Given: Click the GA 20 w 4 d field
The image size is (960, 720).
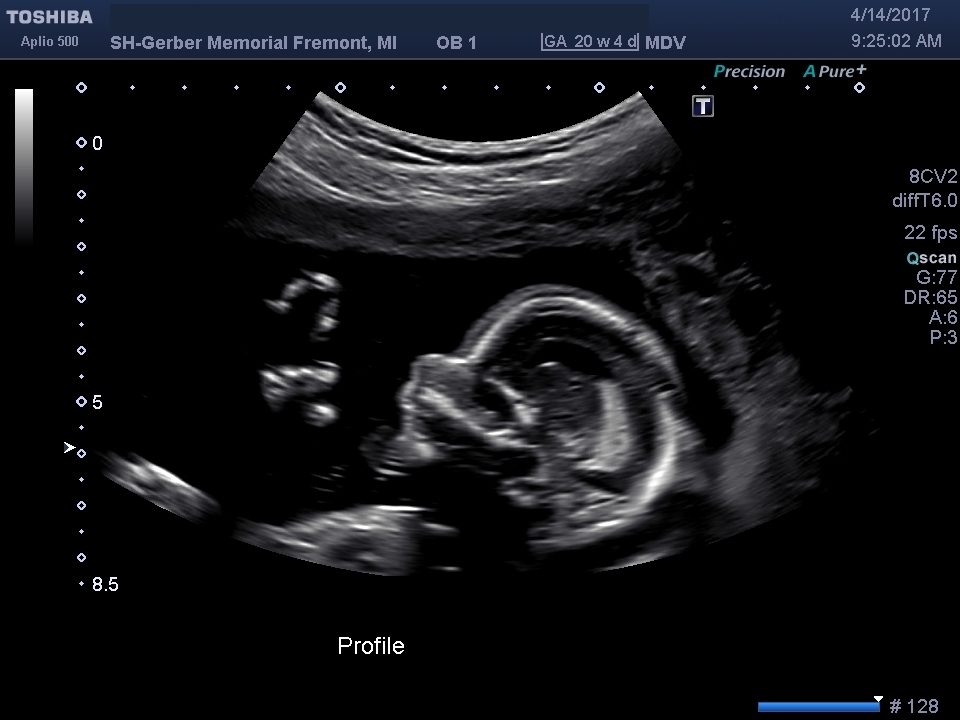Looking at the screenshot, I should [x=590, y=42].
